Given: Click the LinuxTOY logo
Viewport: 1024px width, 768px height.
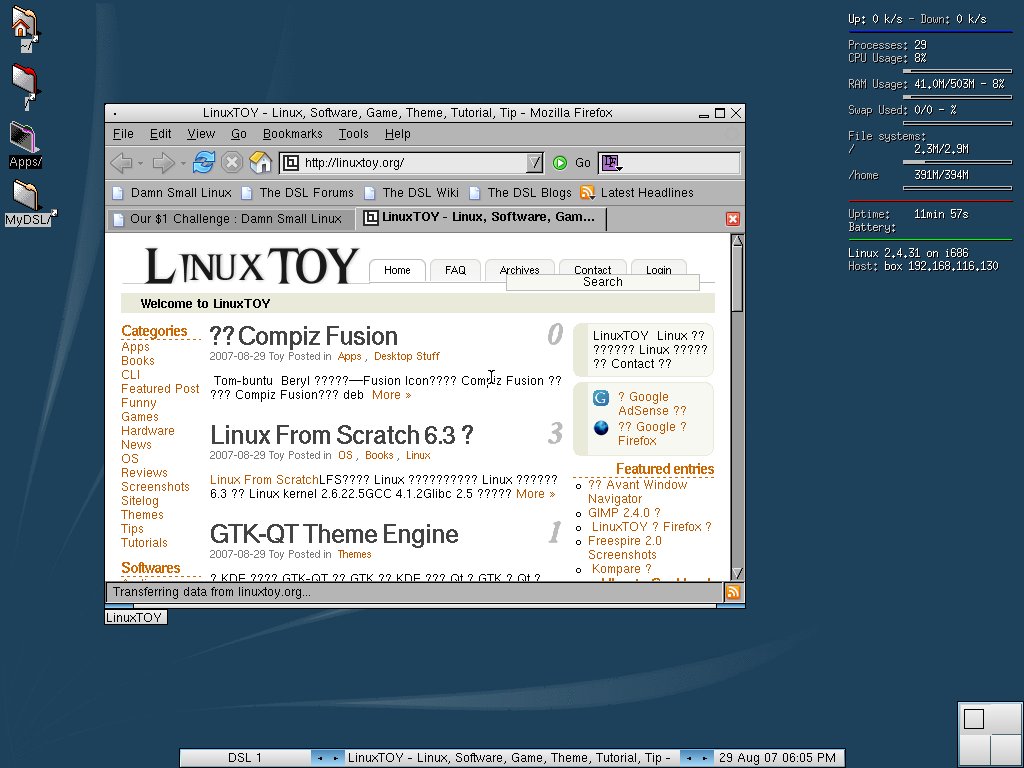Looking at the screenshot, I should (x=251, y=265).
